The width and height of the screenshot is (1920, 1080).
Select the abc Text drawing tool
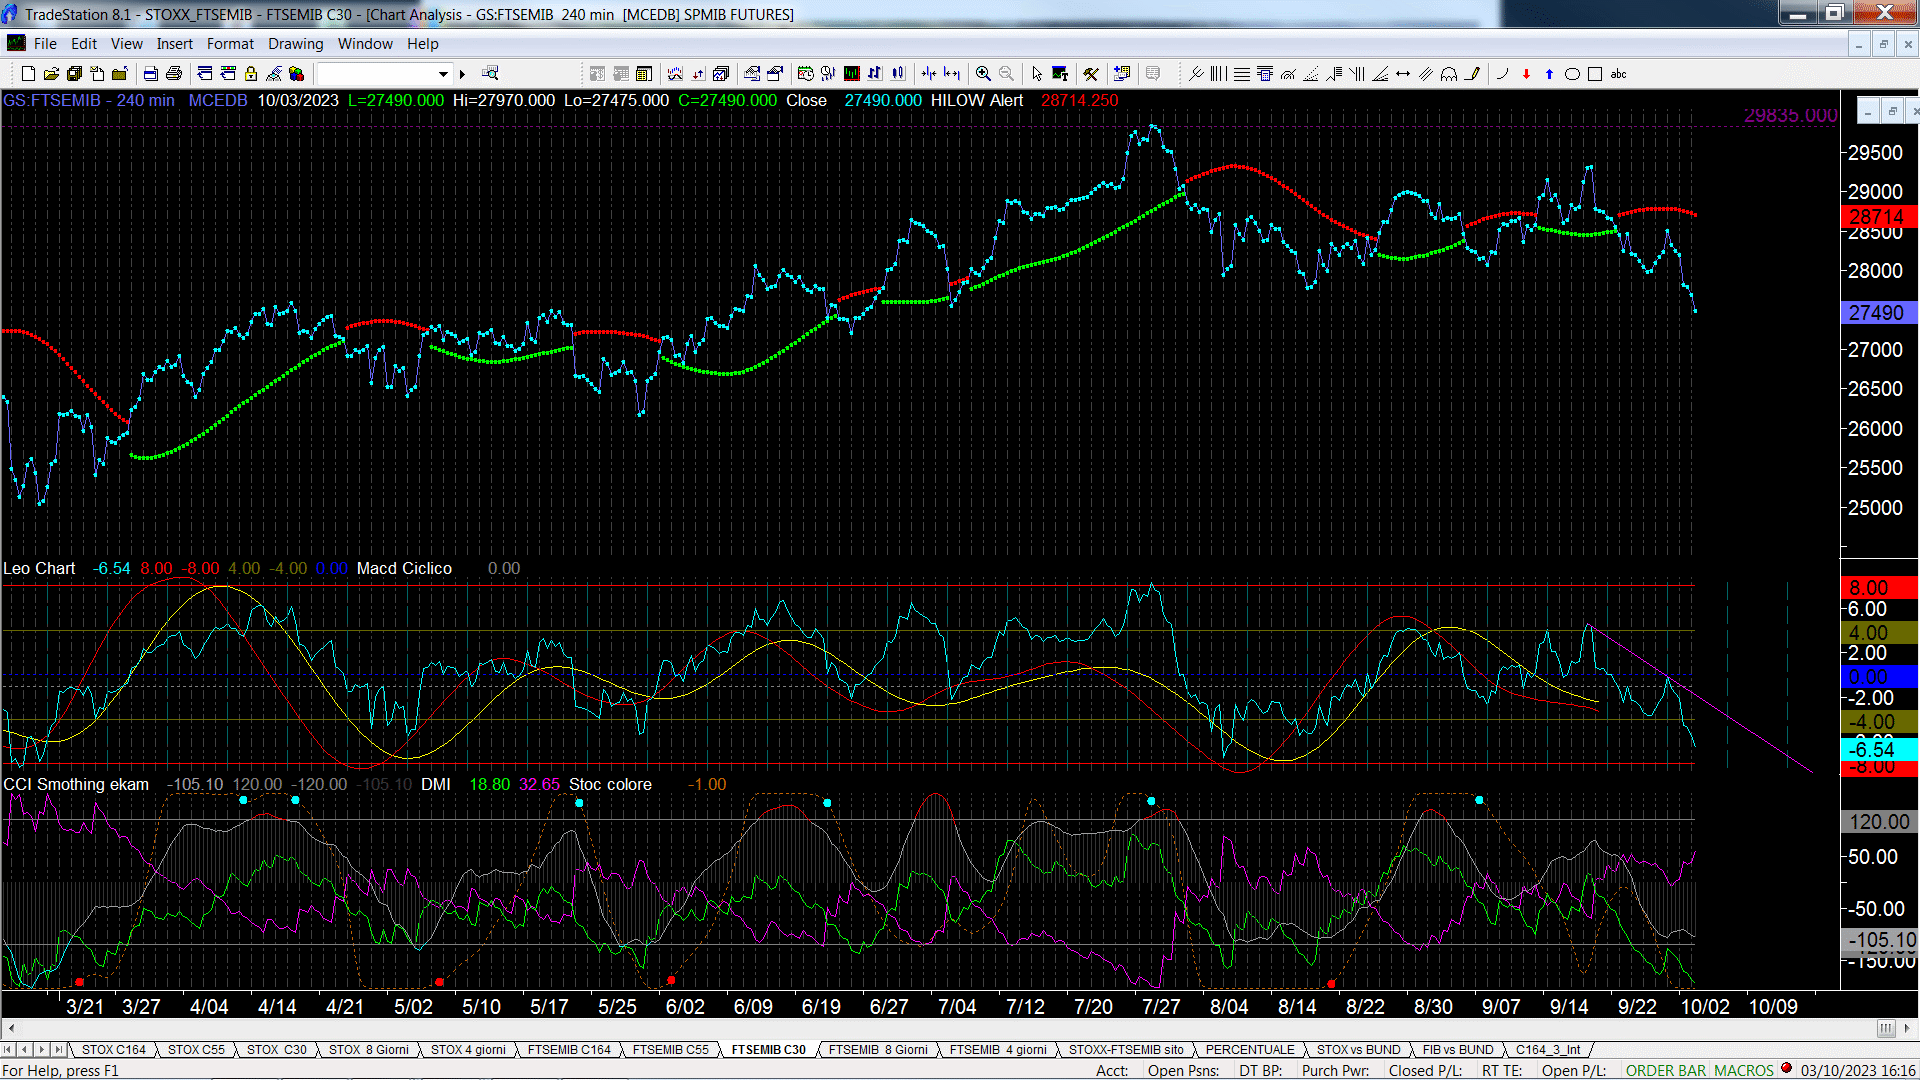coord(1619,74)
